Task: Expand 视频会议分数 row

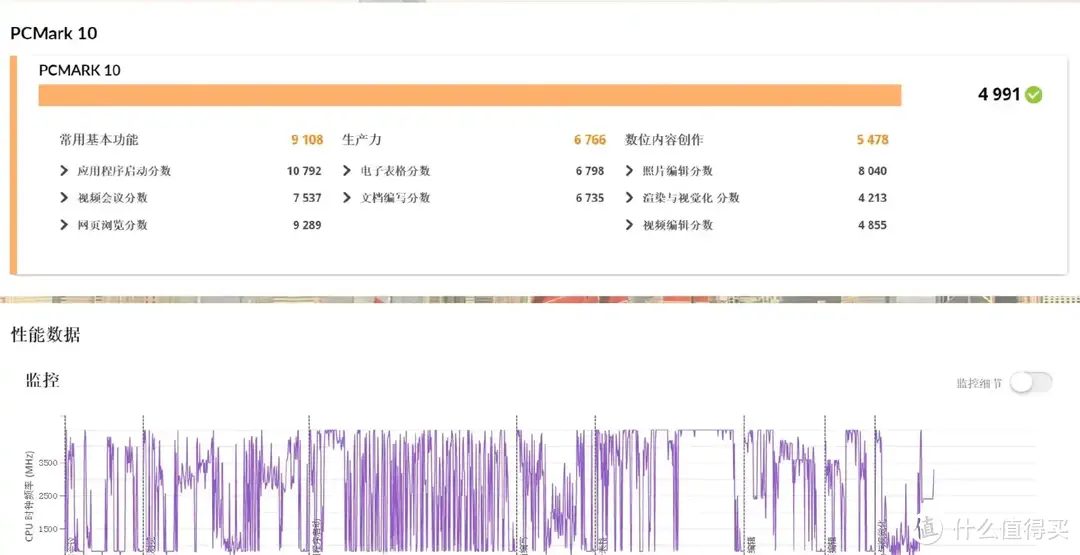Action: (x=64, y=198)
